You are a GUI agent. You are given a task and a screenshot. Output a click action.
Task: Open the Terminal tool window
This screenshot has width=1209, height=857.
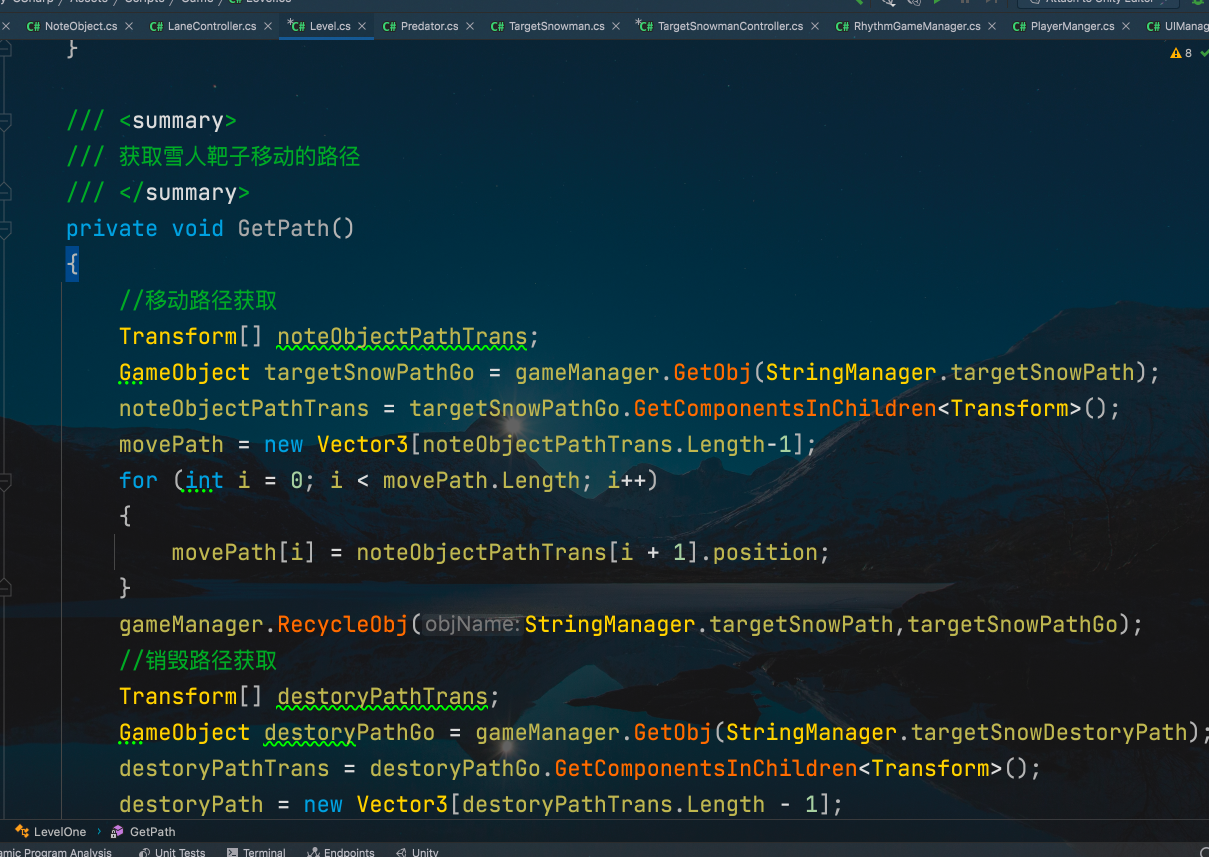coord(256,852)
